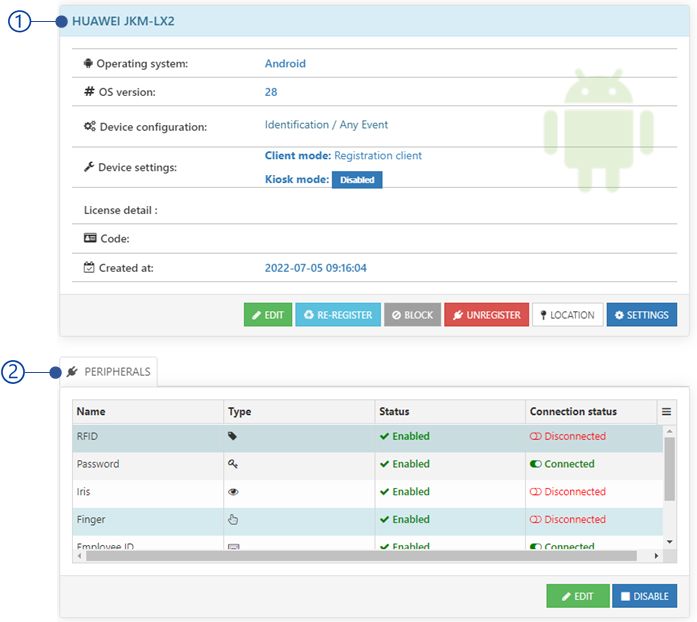Select the RFID row name

click(87, 436)
